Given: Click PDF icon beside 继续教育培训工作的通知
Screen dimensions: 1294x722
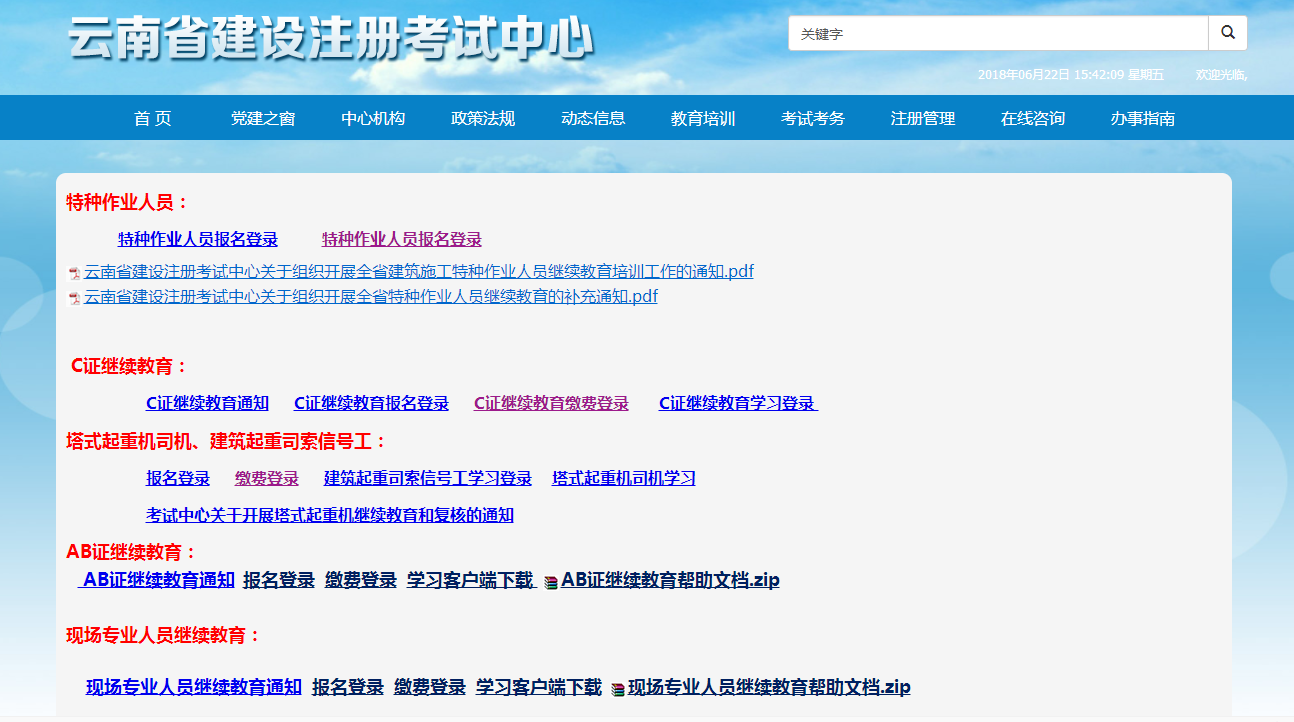Looking at the screenshot, I should coord(74,273).
